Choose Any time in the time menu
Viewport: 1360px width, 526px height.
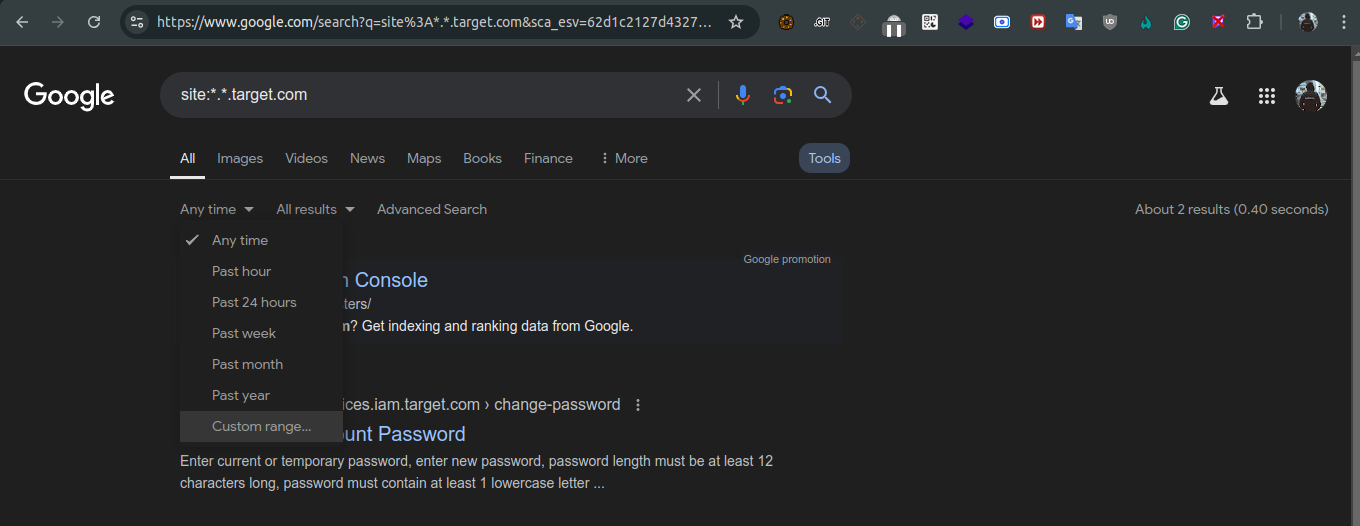(261, 240)
